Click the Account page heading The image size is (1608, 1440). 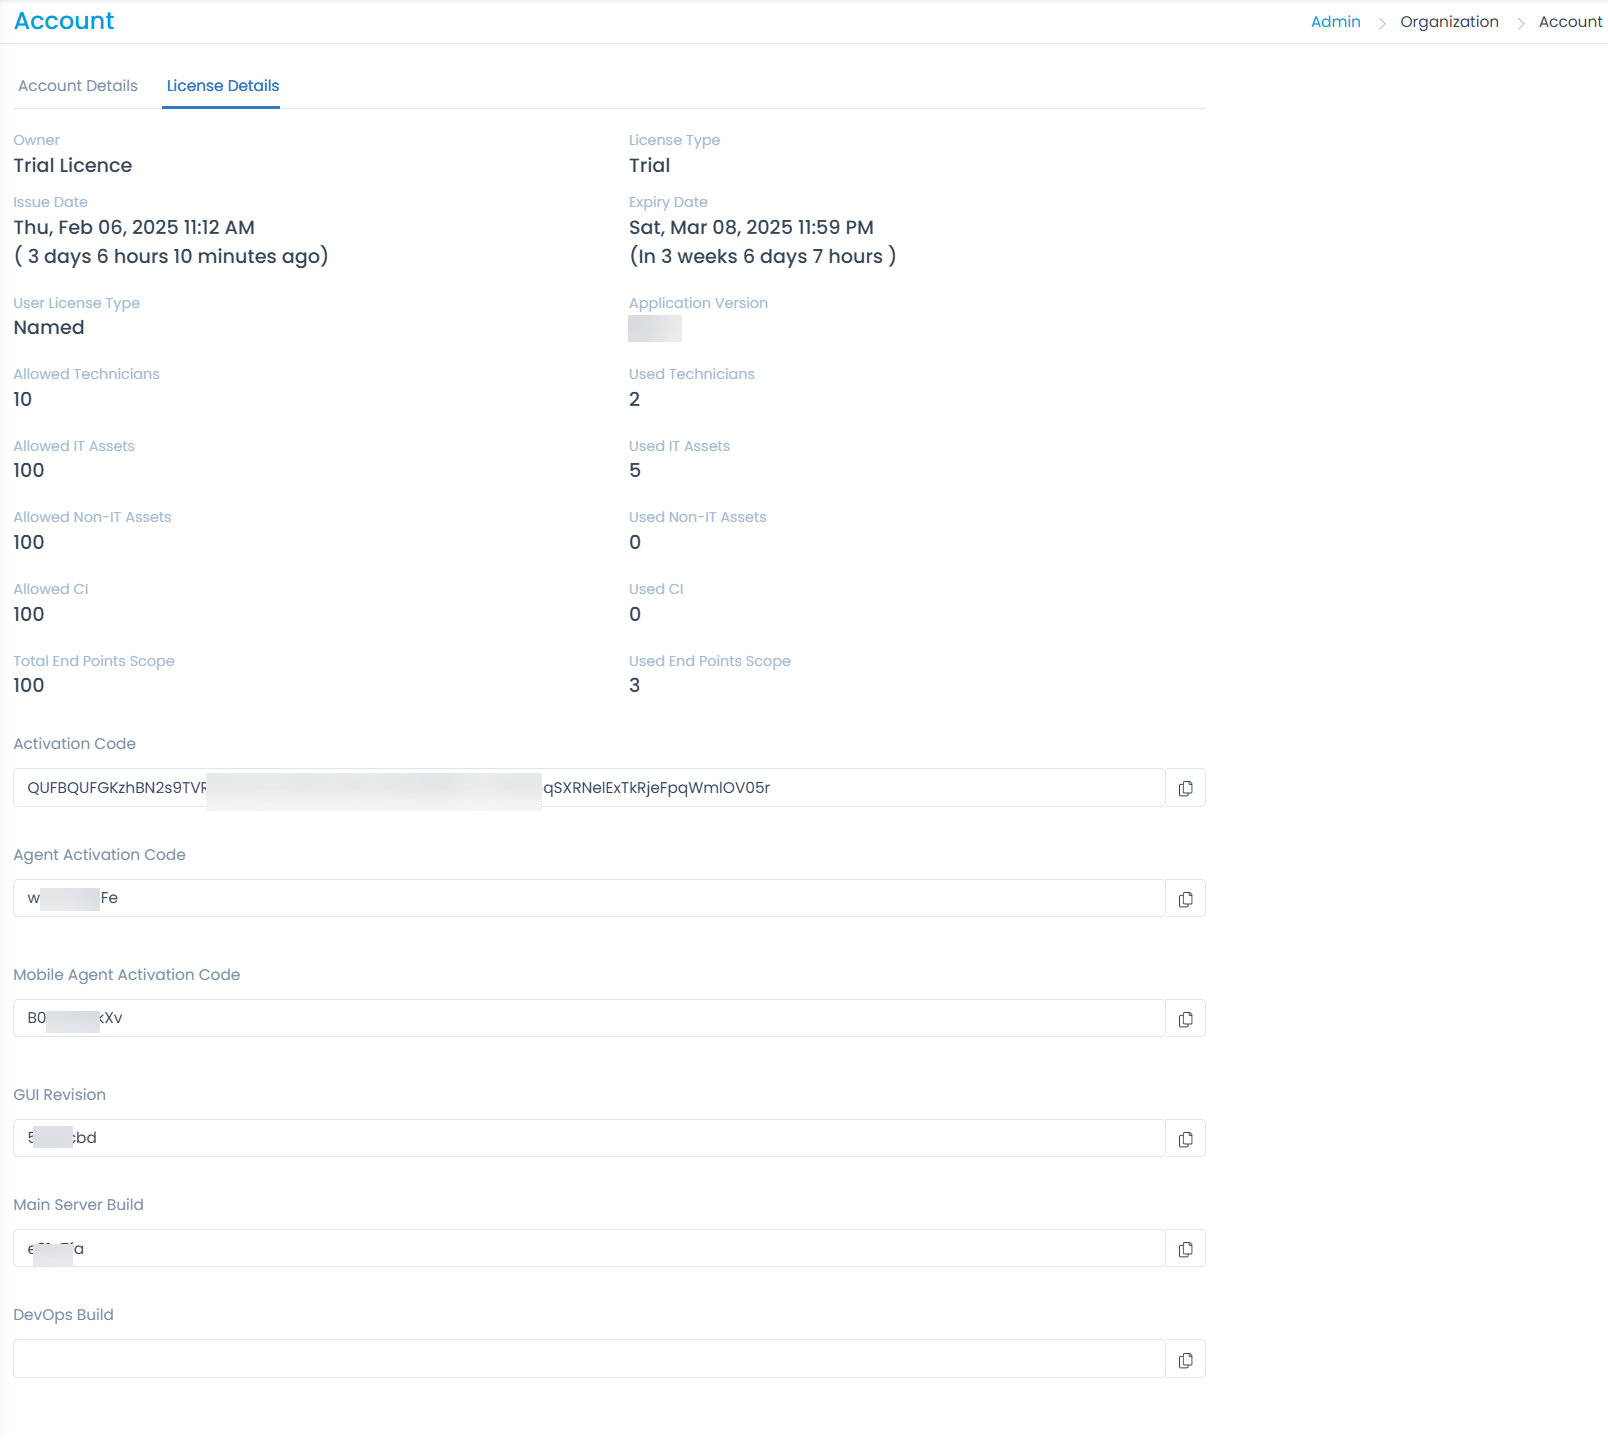click(x=64, y=21)
